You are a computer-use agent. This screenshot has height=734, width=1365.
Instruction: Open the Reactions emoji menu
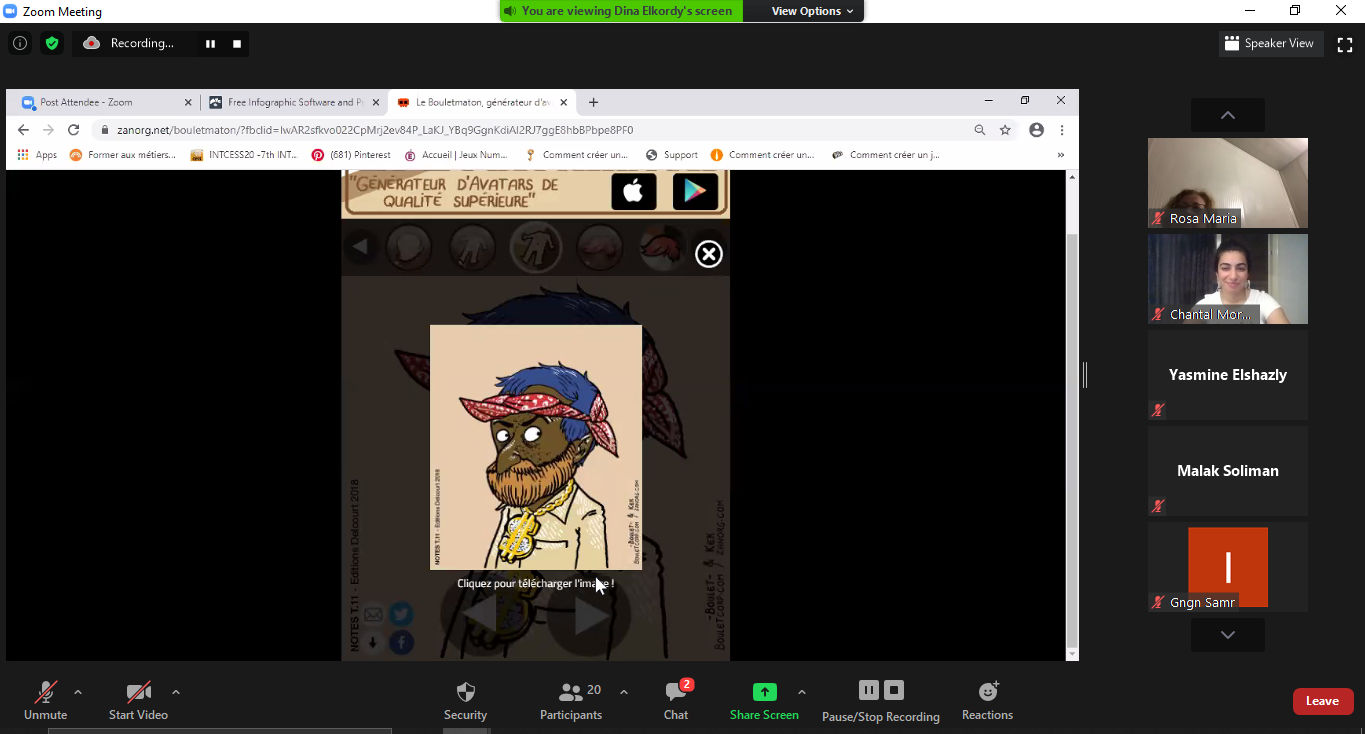tap(987, 700)
